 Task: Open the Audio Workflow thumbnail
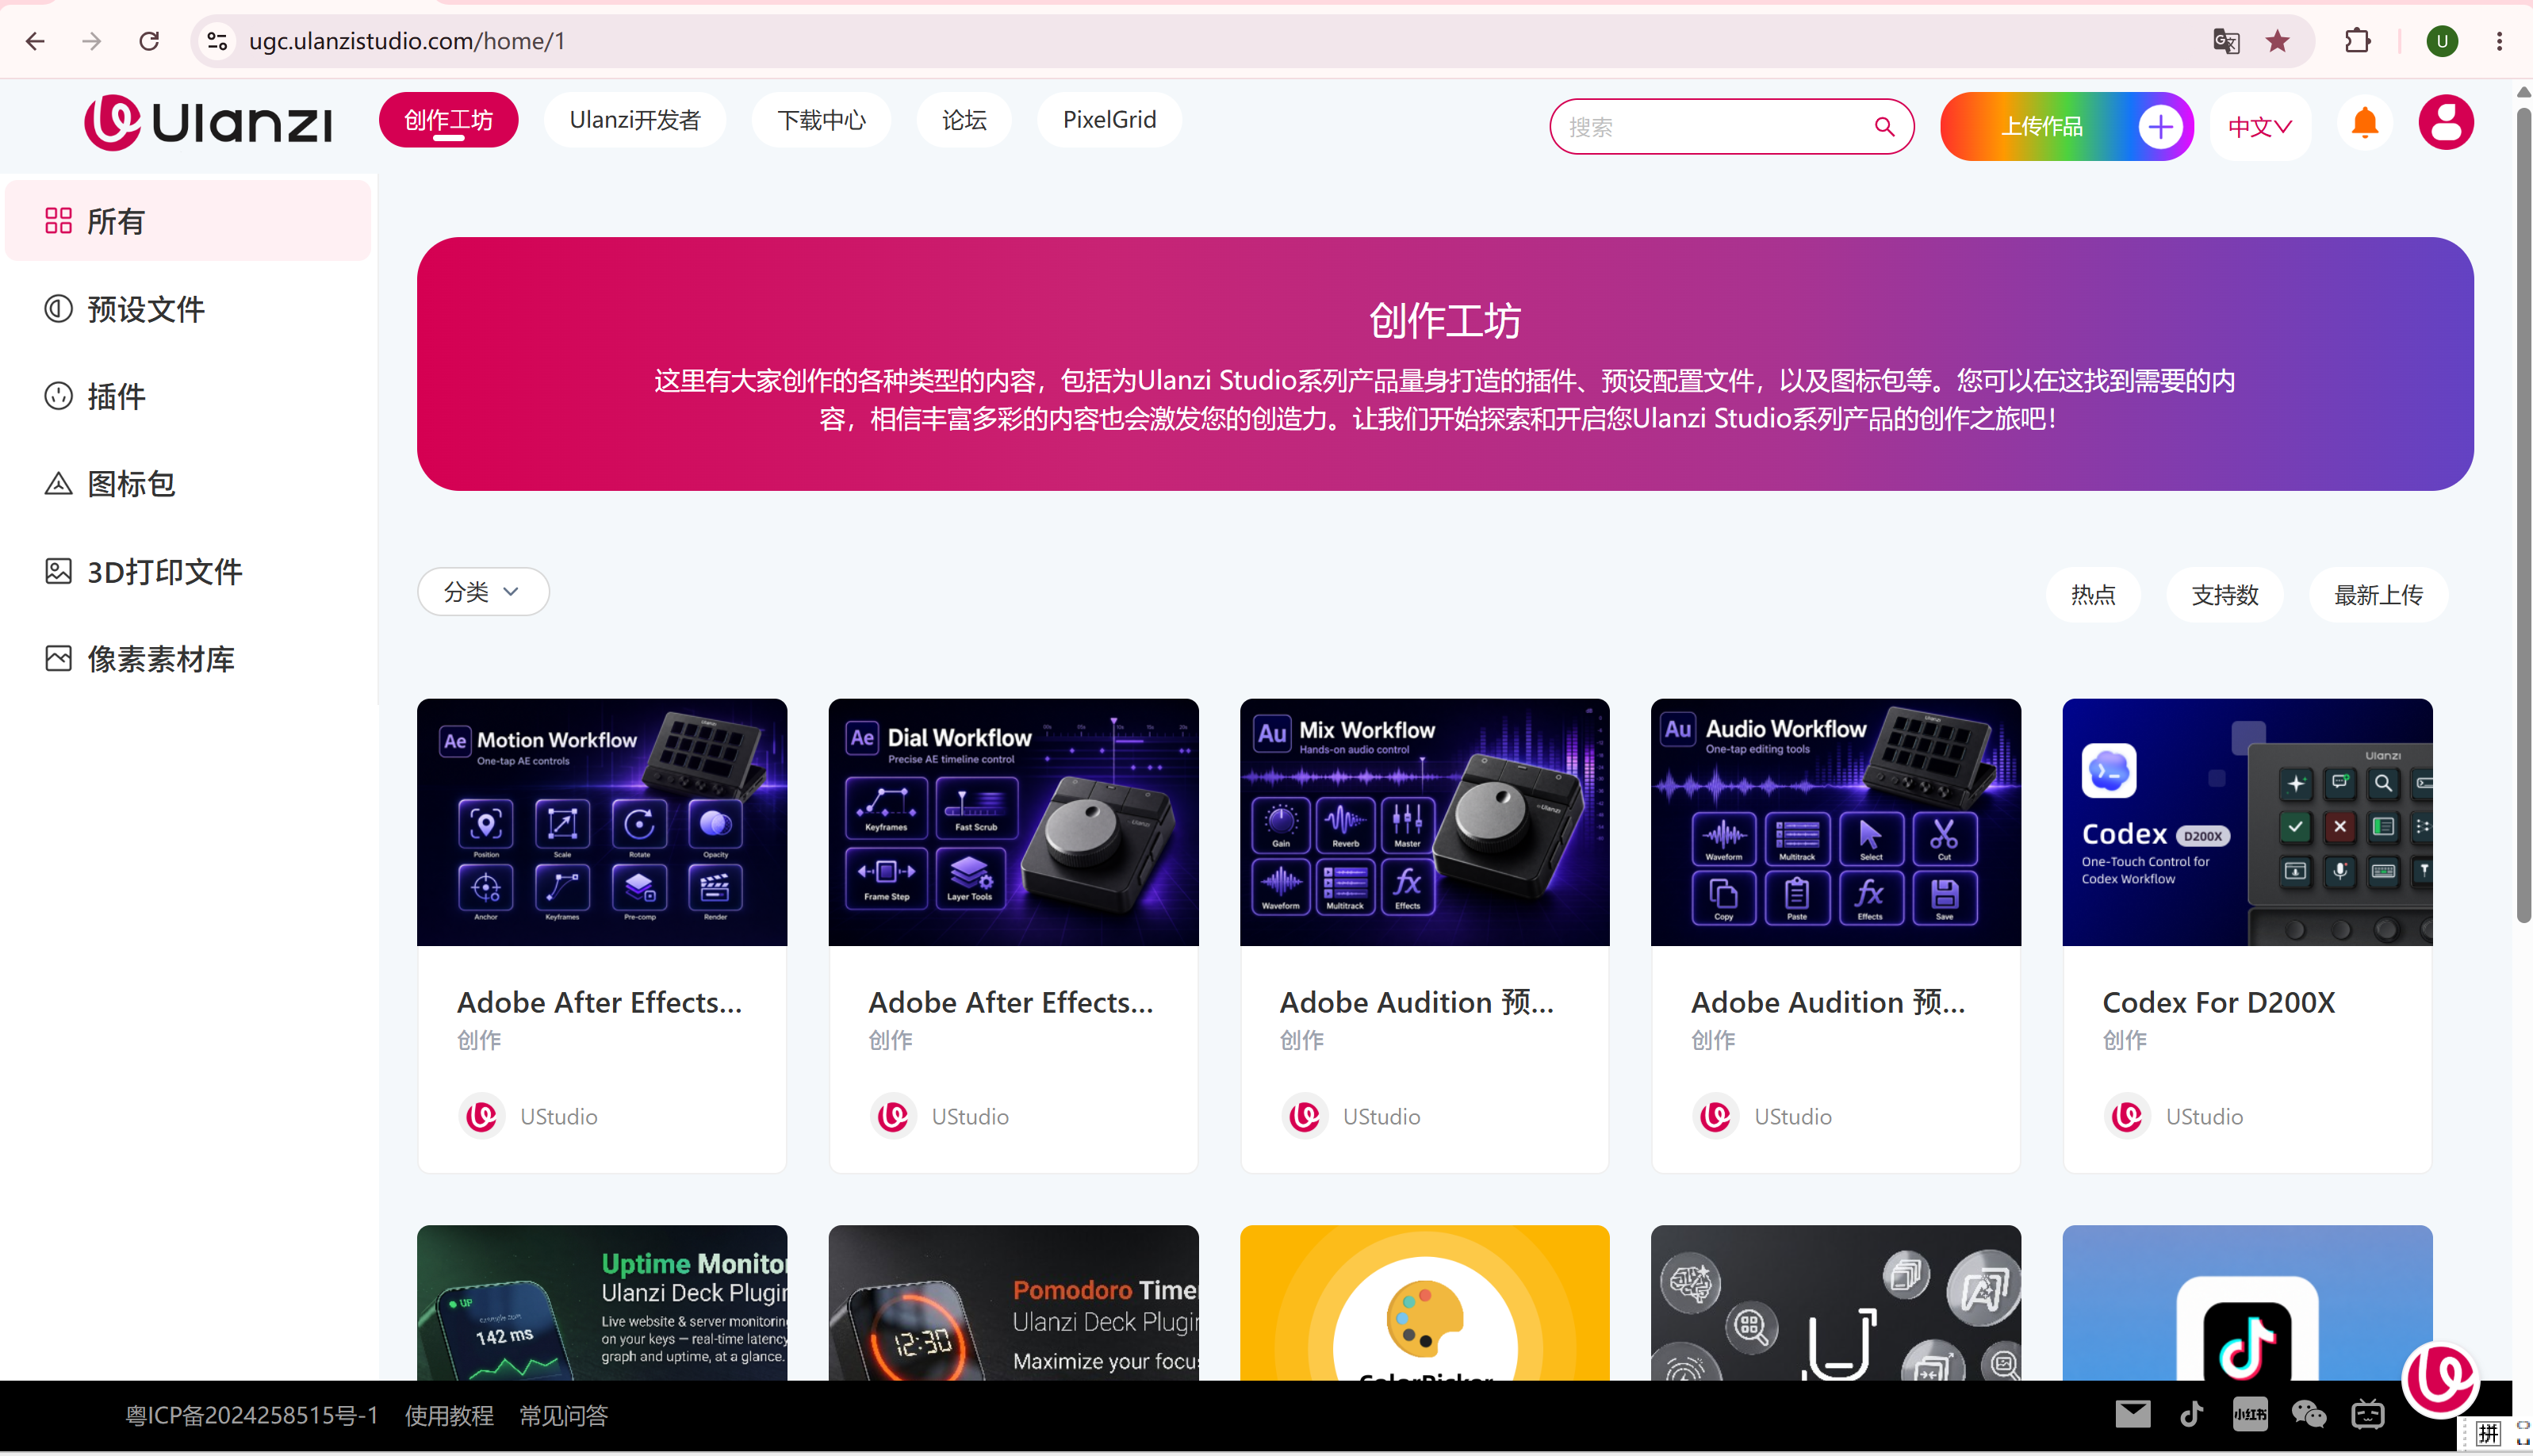click(1836, 822)
